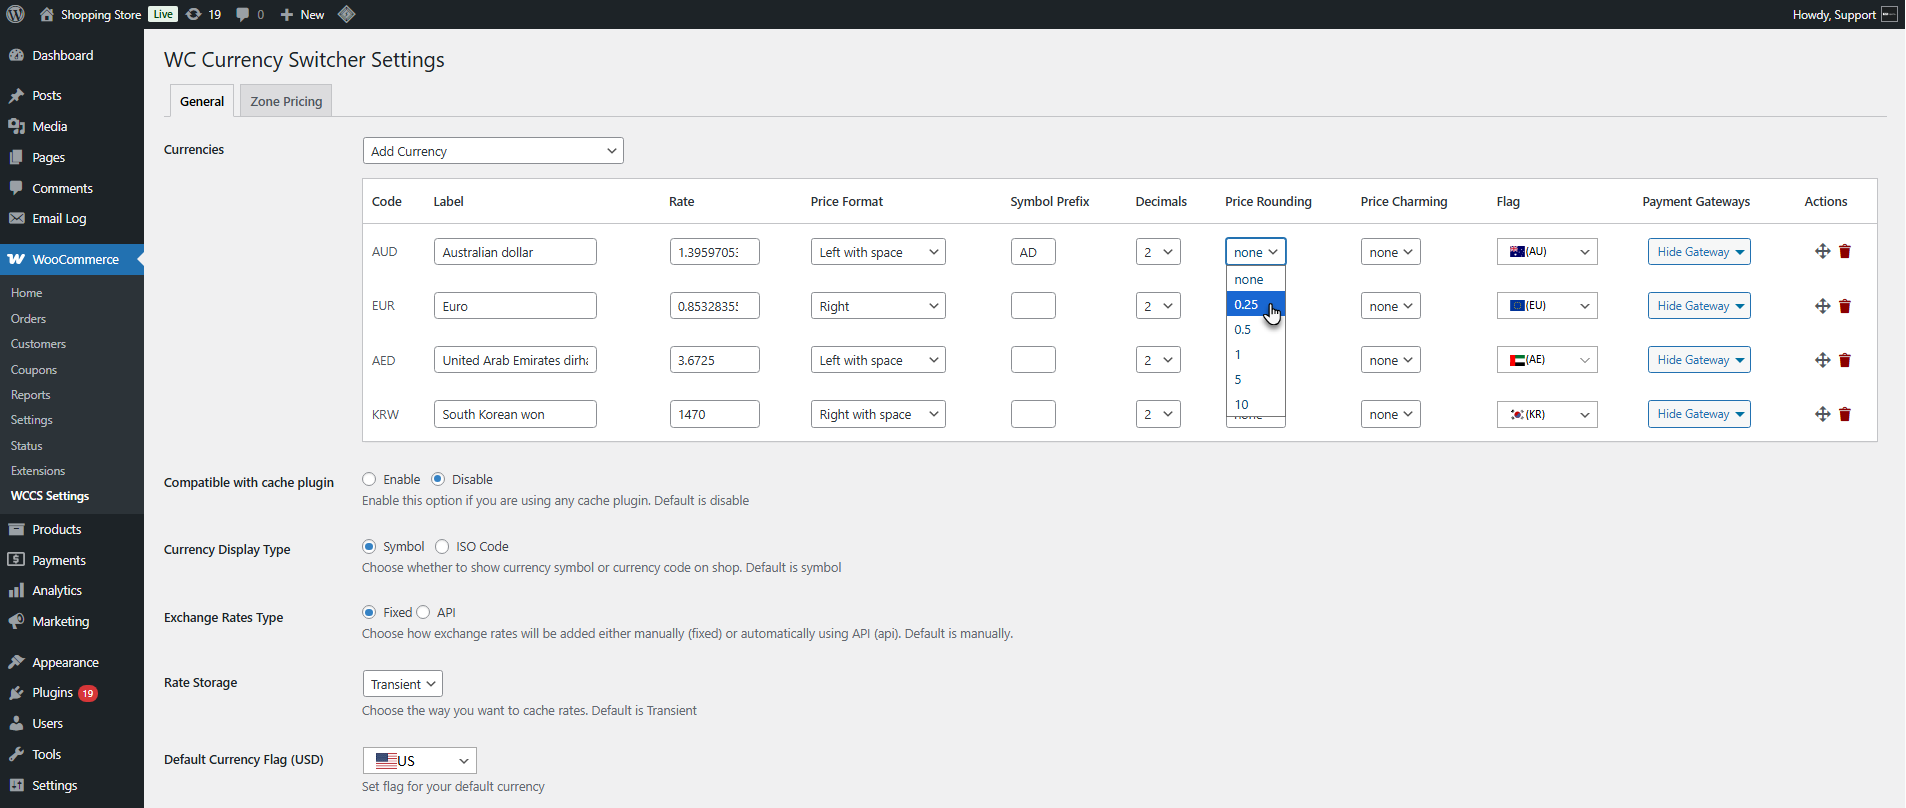Image resolution: width=1906 pixels, height=808 pixels.
Task: Delete the South Korean won currency
Action: (1845, 414)
